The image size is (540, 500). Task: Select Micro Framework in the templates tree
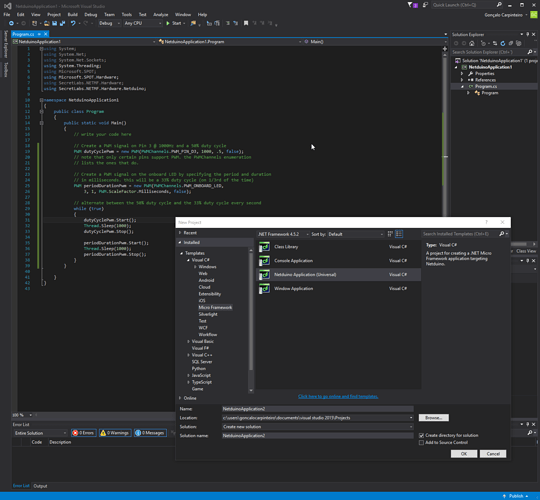point(215,308)
